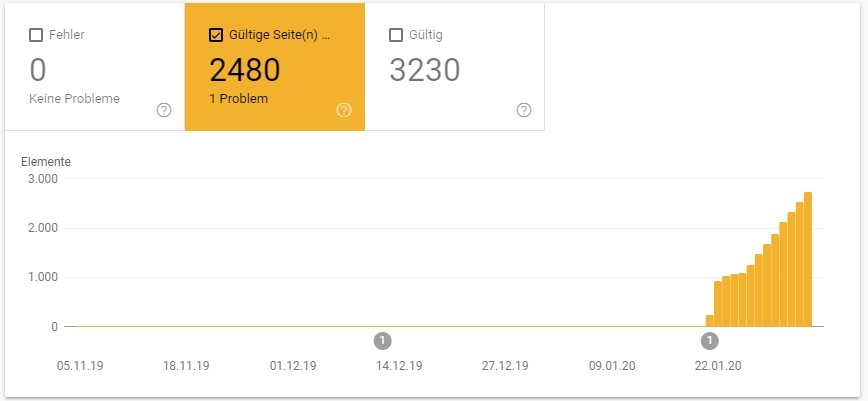Click help icon in orange warnings card

point(344,110)
